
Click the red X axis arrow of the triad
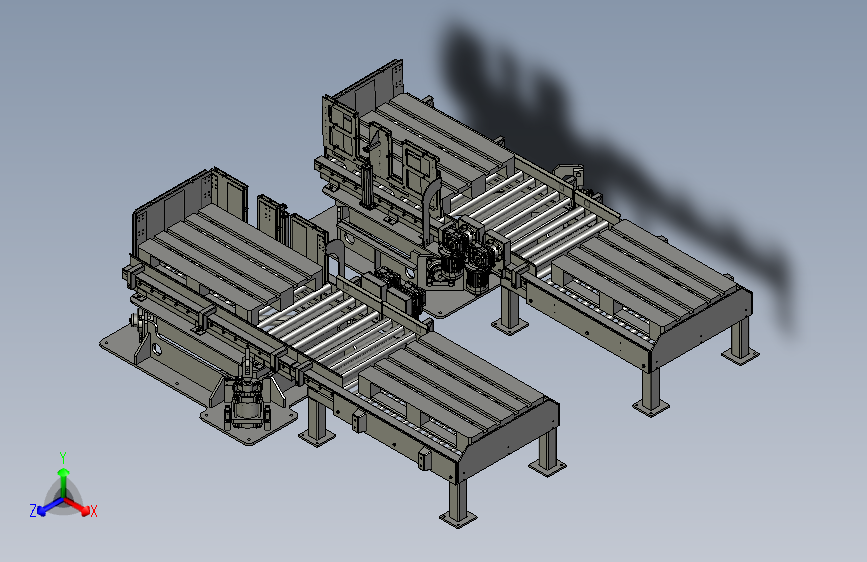tap(77, 506)
